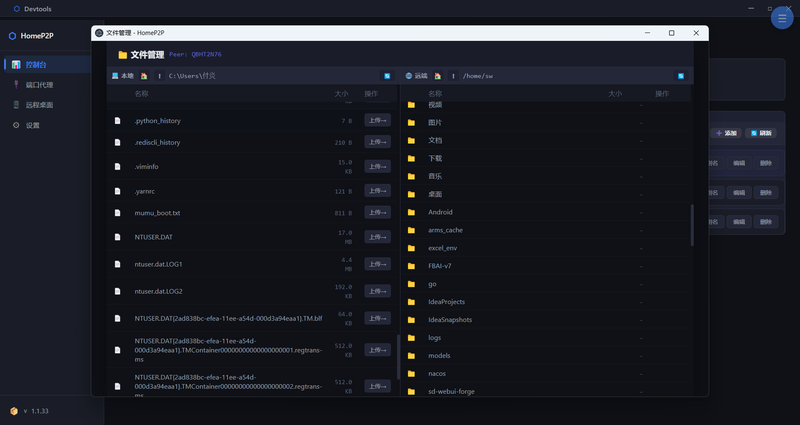Image resolution: width=800 pixels, height=425 pixels.
Task: Click the remote path /home/sw
Action: 478,76
